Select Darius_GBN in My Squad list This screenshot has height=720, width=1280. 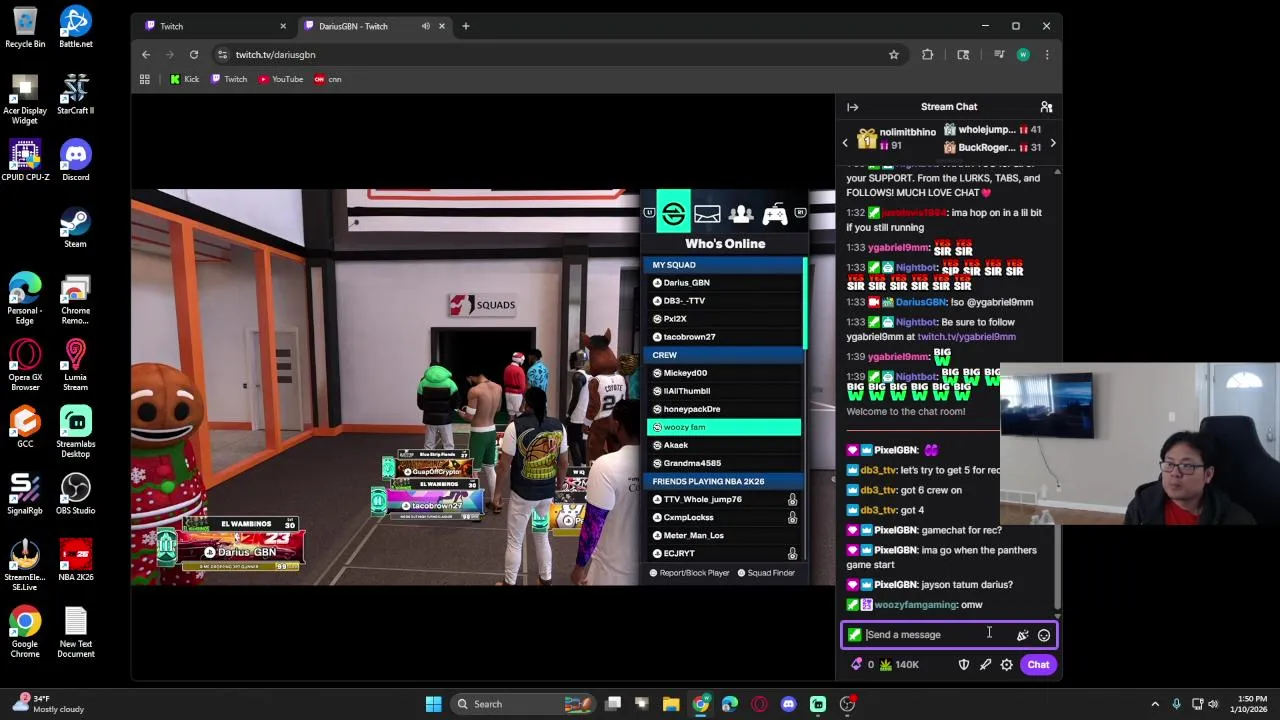724,283
